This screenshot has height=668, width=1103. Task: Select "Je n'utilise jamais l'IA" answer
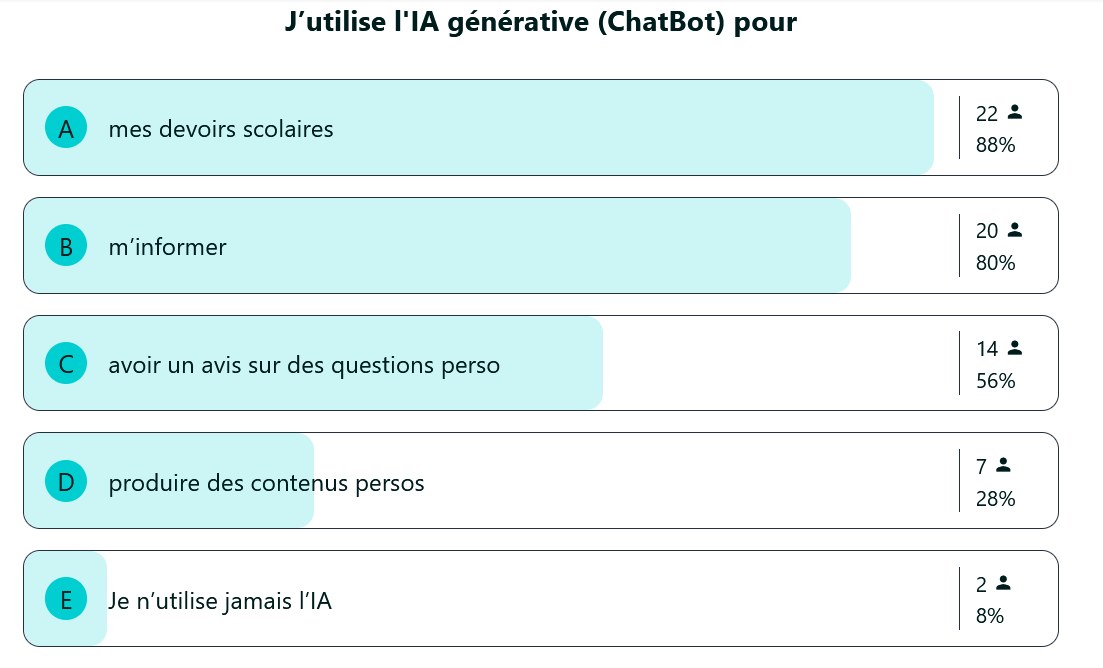(220, 601)
